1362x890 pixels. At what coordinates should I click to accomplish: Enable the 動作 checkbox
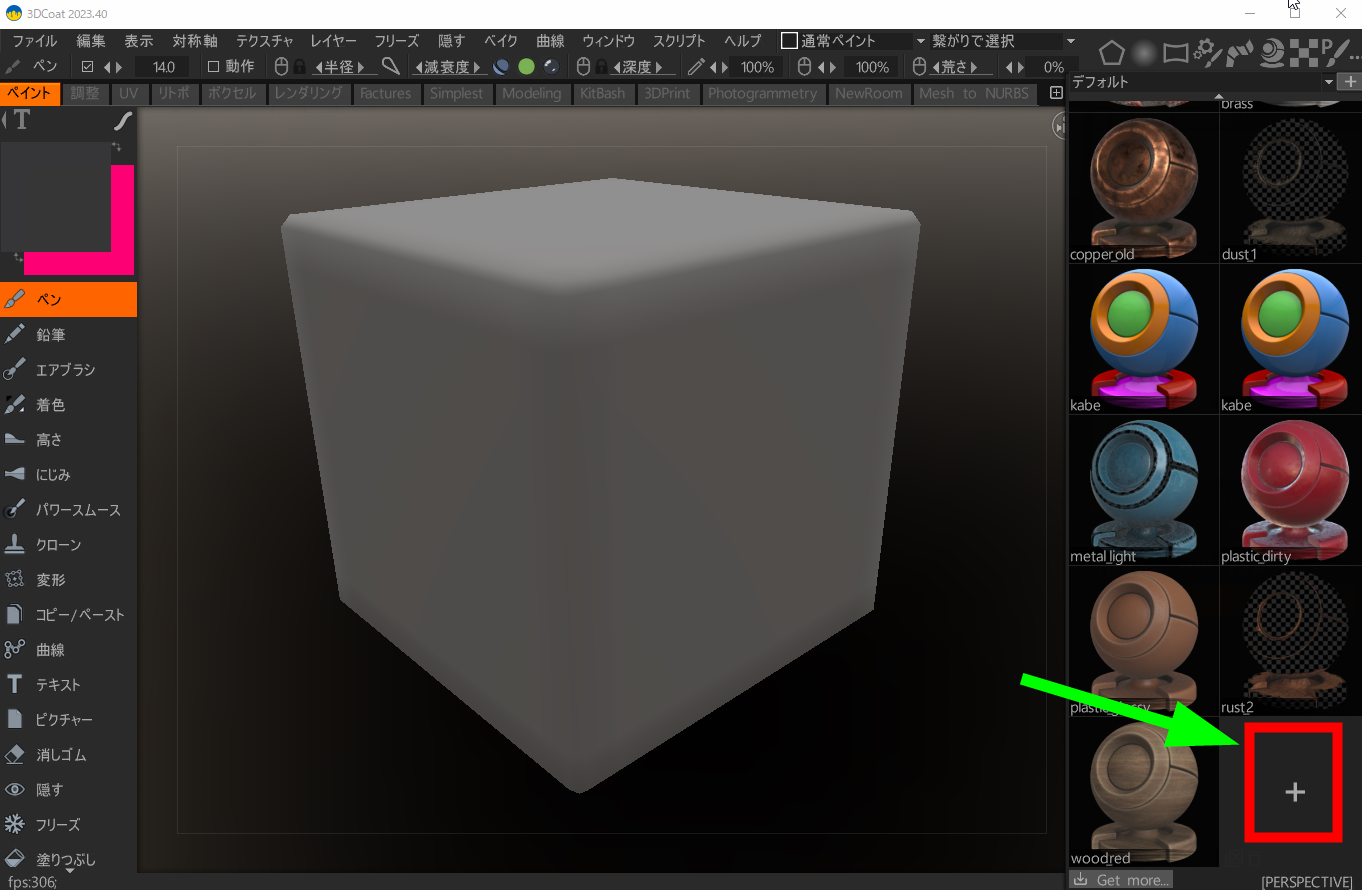click(x=212, y=67)
